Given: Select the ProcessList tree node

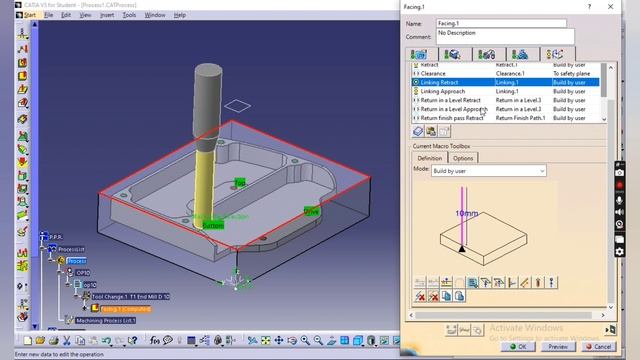Looking at the screenshot, I should pos(71,249).
